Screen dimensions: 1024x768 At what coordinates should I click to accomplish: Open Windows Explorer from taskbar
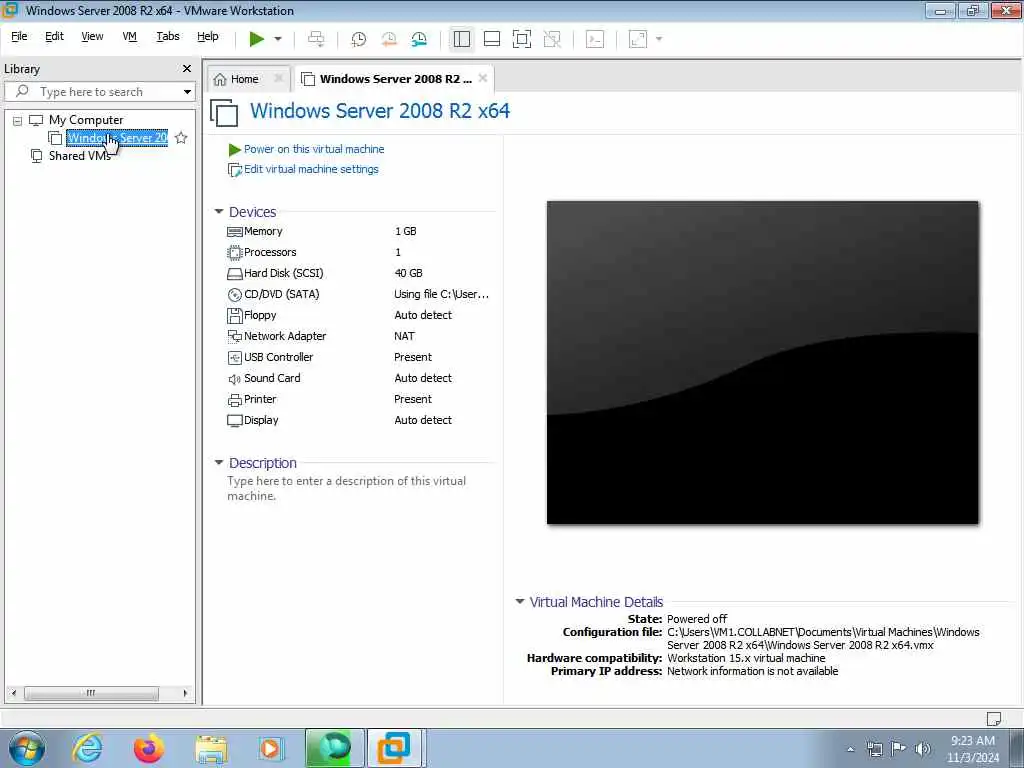(x=211, y=748)
